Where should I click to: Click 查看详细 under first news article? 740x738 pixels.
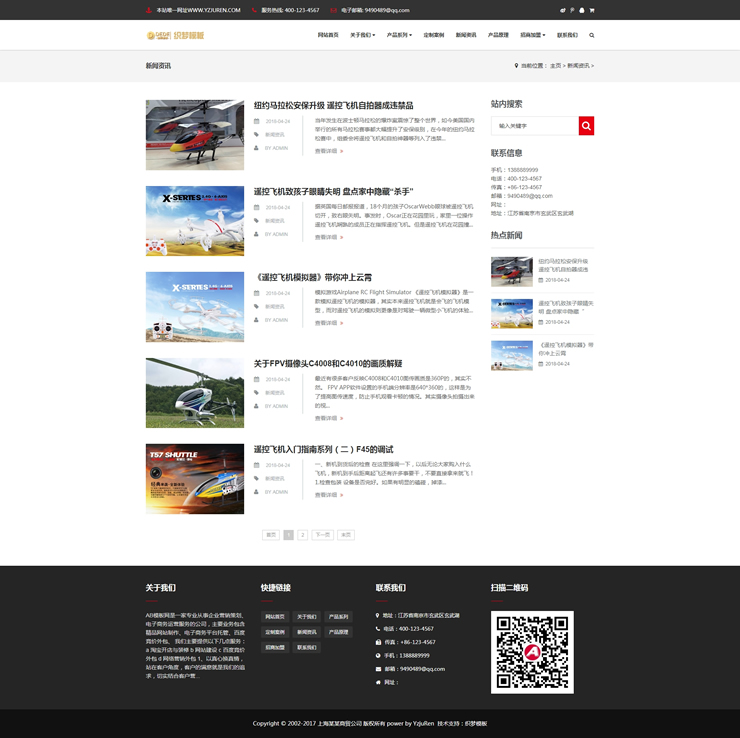[328, 152]
